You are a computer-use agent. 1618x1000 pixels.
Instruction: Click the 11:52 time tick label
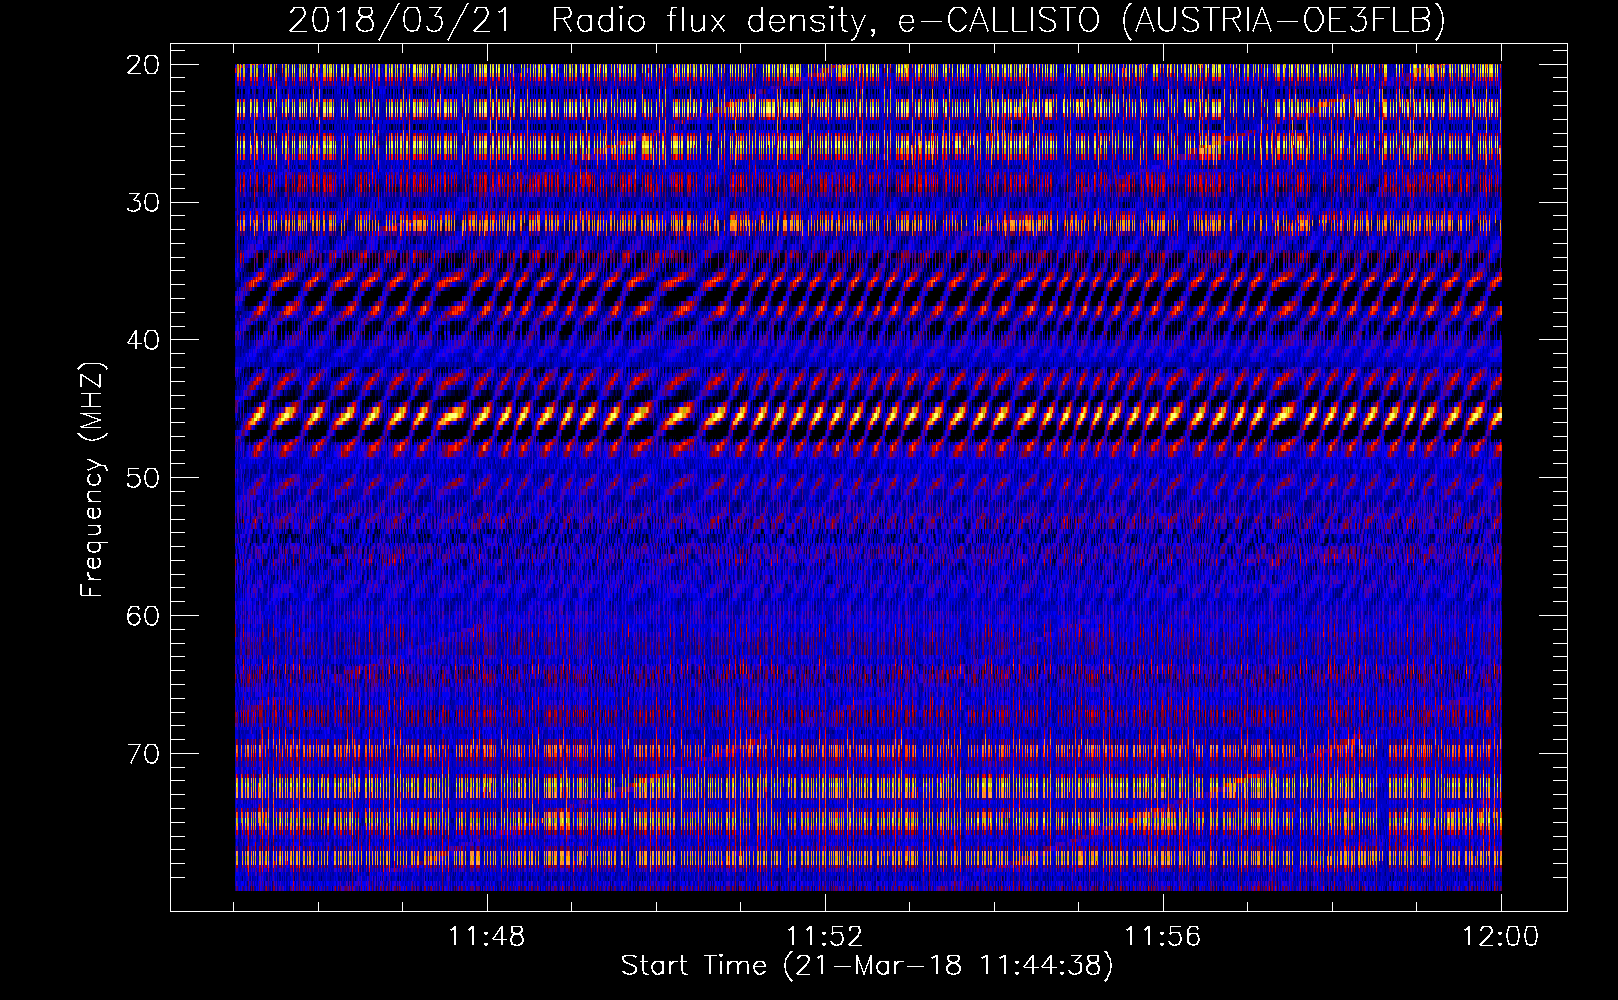click(825, 937)
